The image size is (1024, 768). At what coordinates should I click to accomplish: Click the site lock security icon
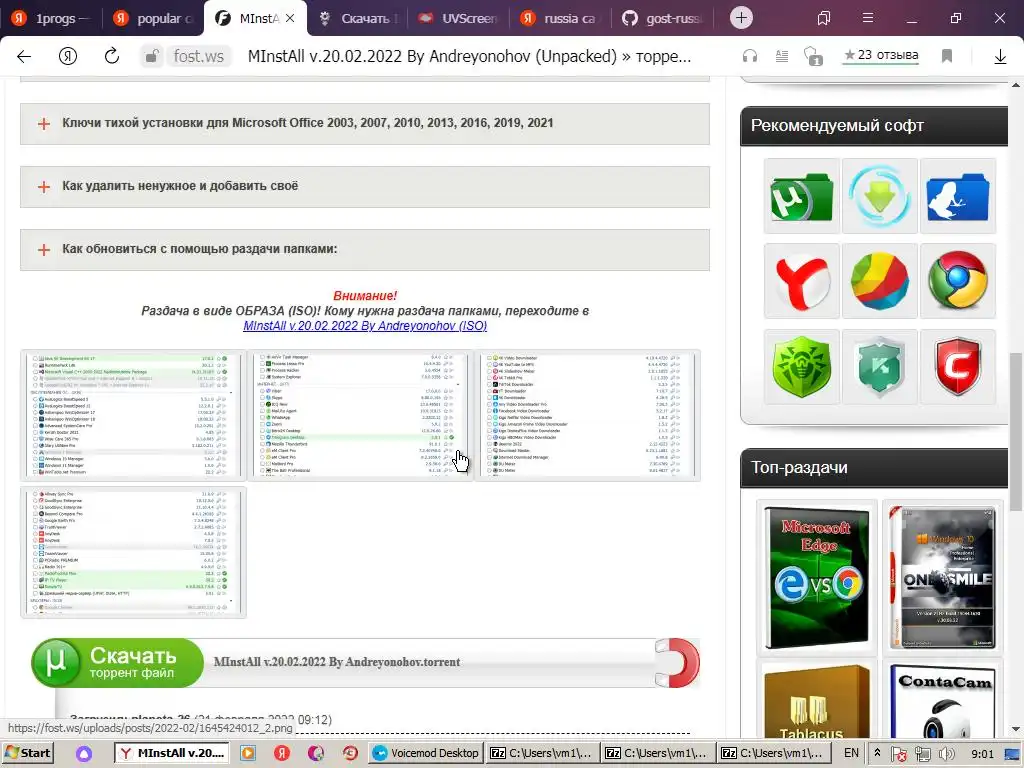(152, 56)
